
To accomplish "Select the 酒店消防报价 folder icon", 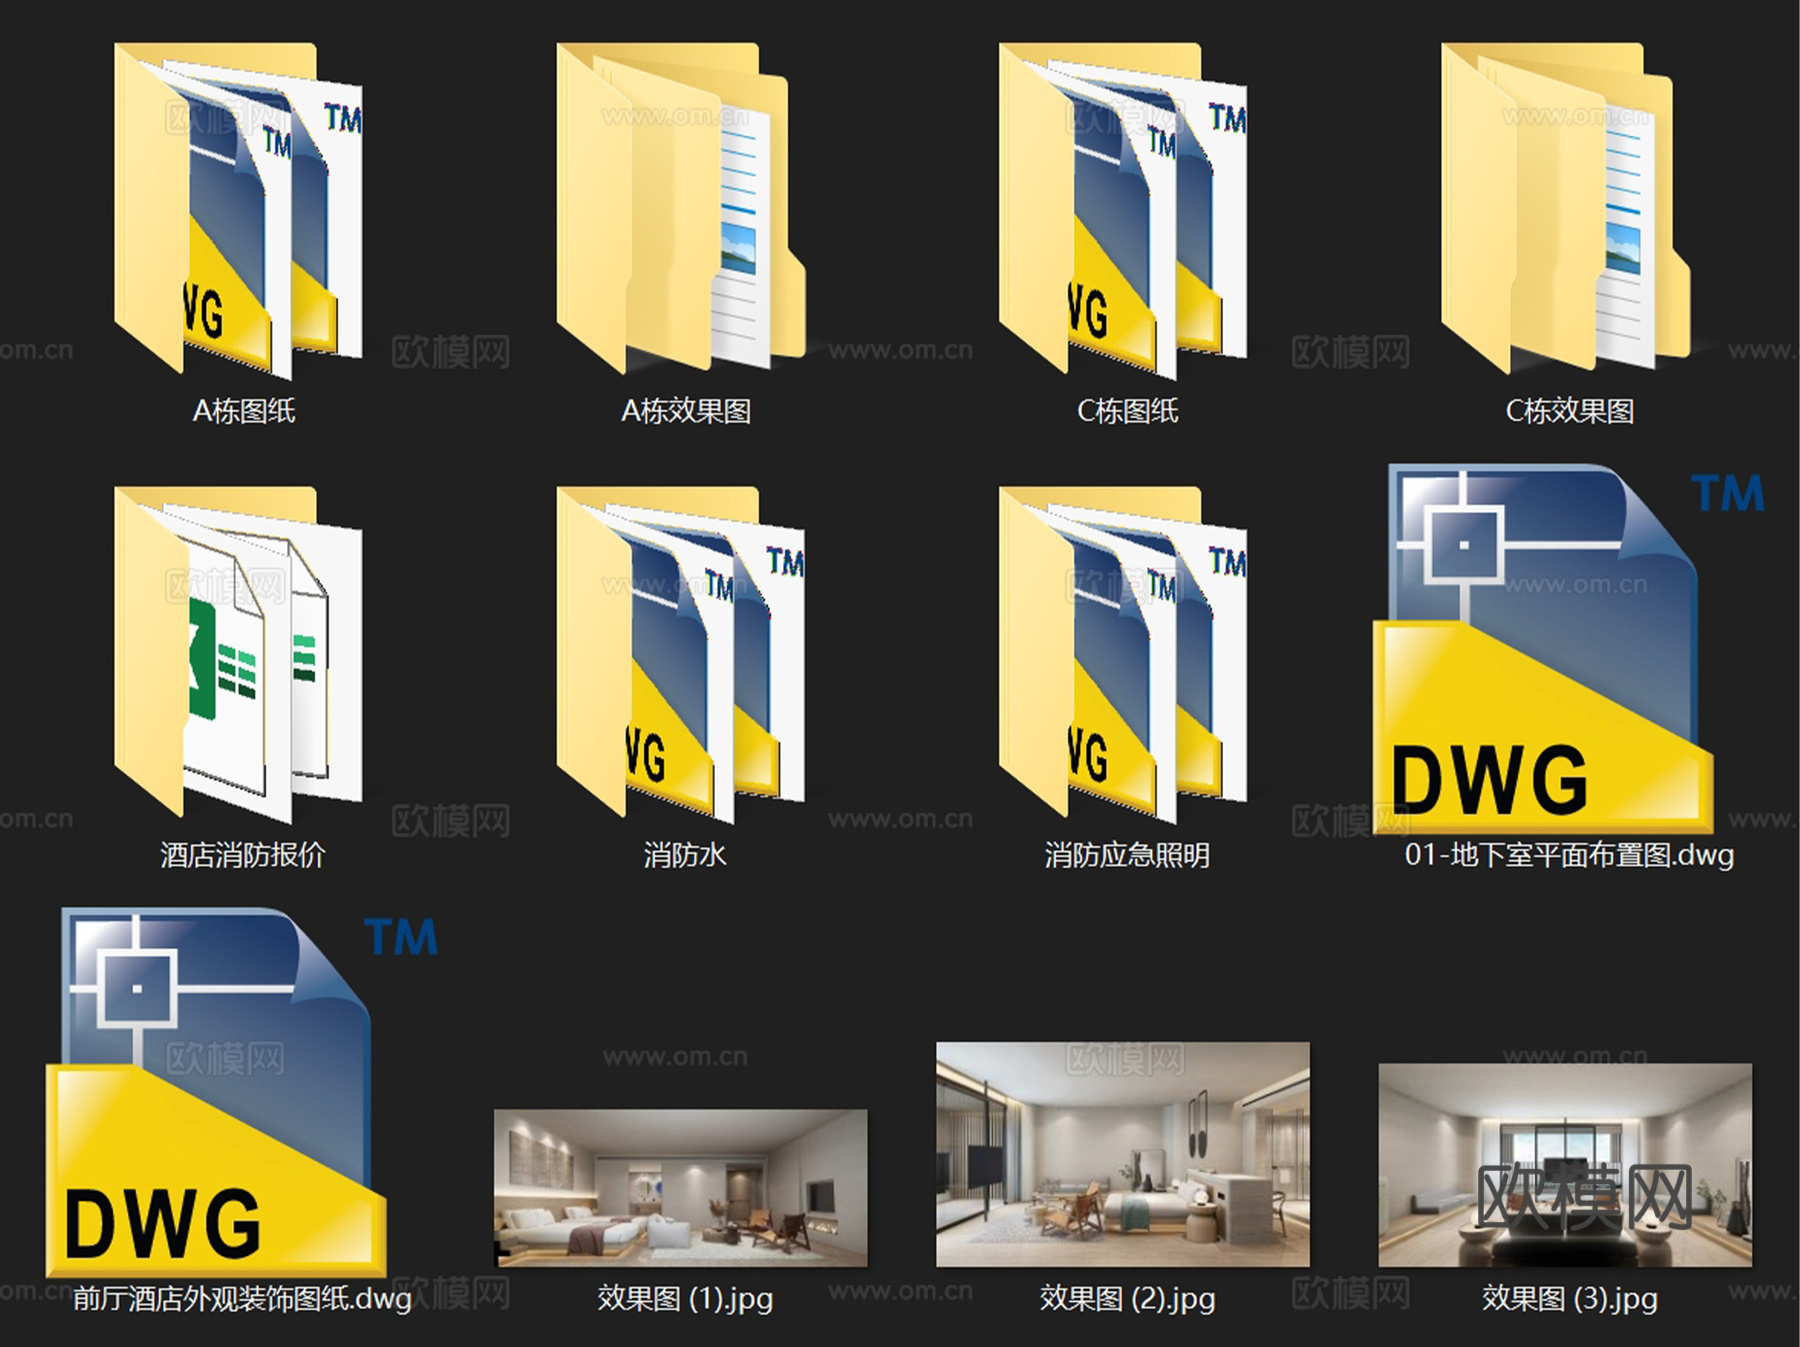I will click(239, 655).
